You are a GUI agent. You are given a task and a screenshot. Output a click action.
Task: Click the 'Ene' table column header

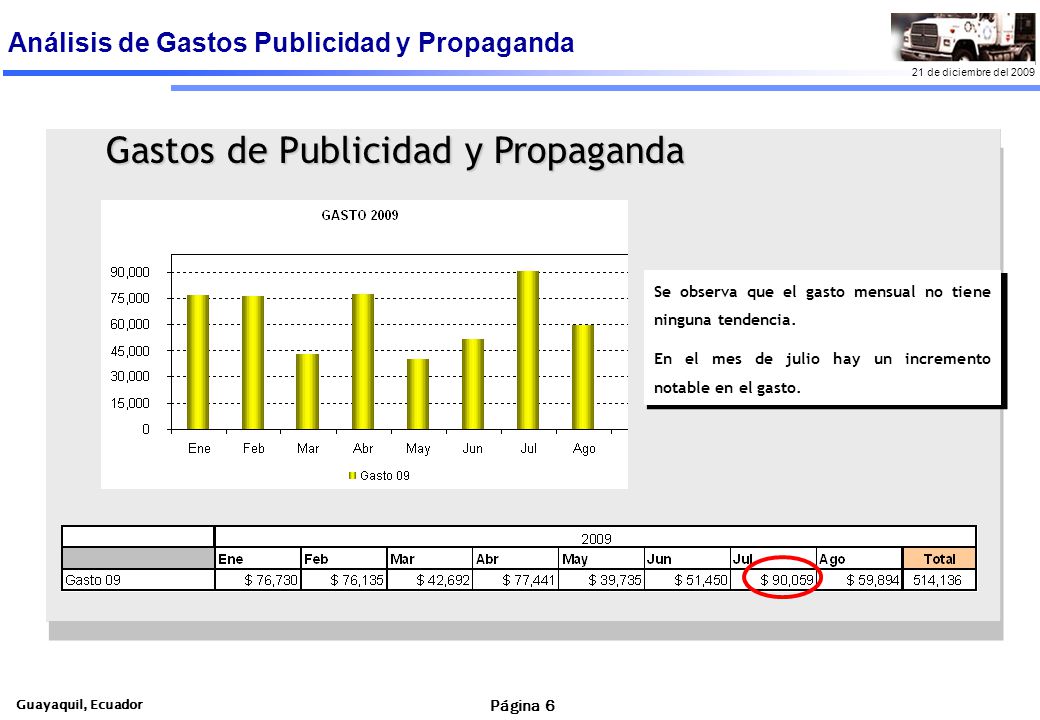tap(257, 559)
